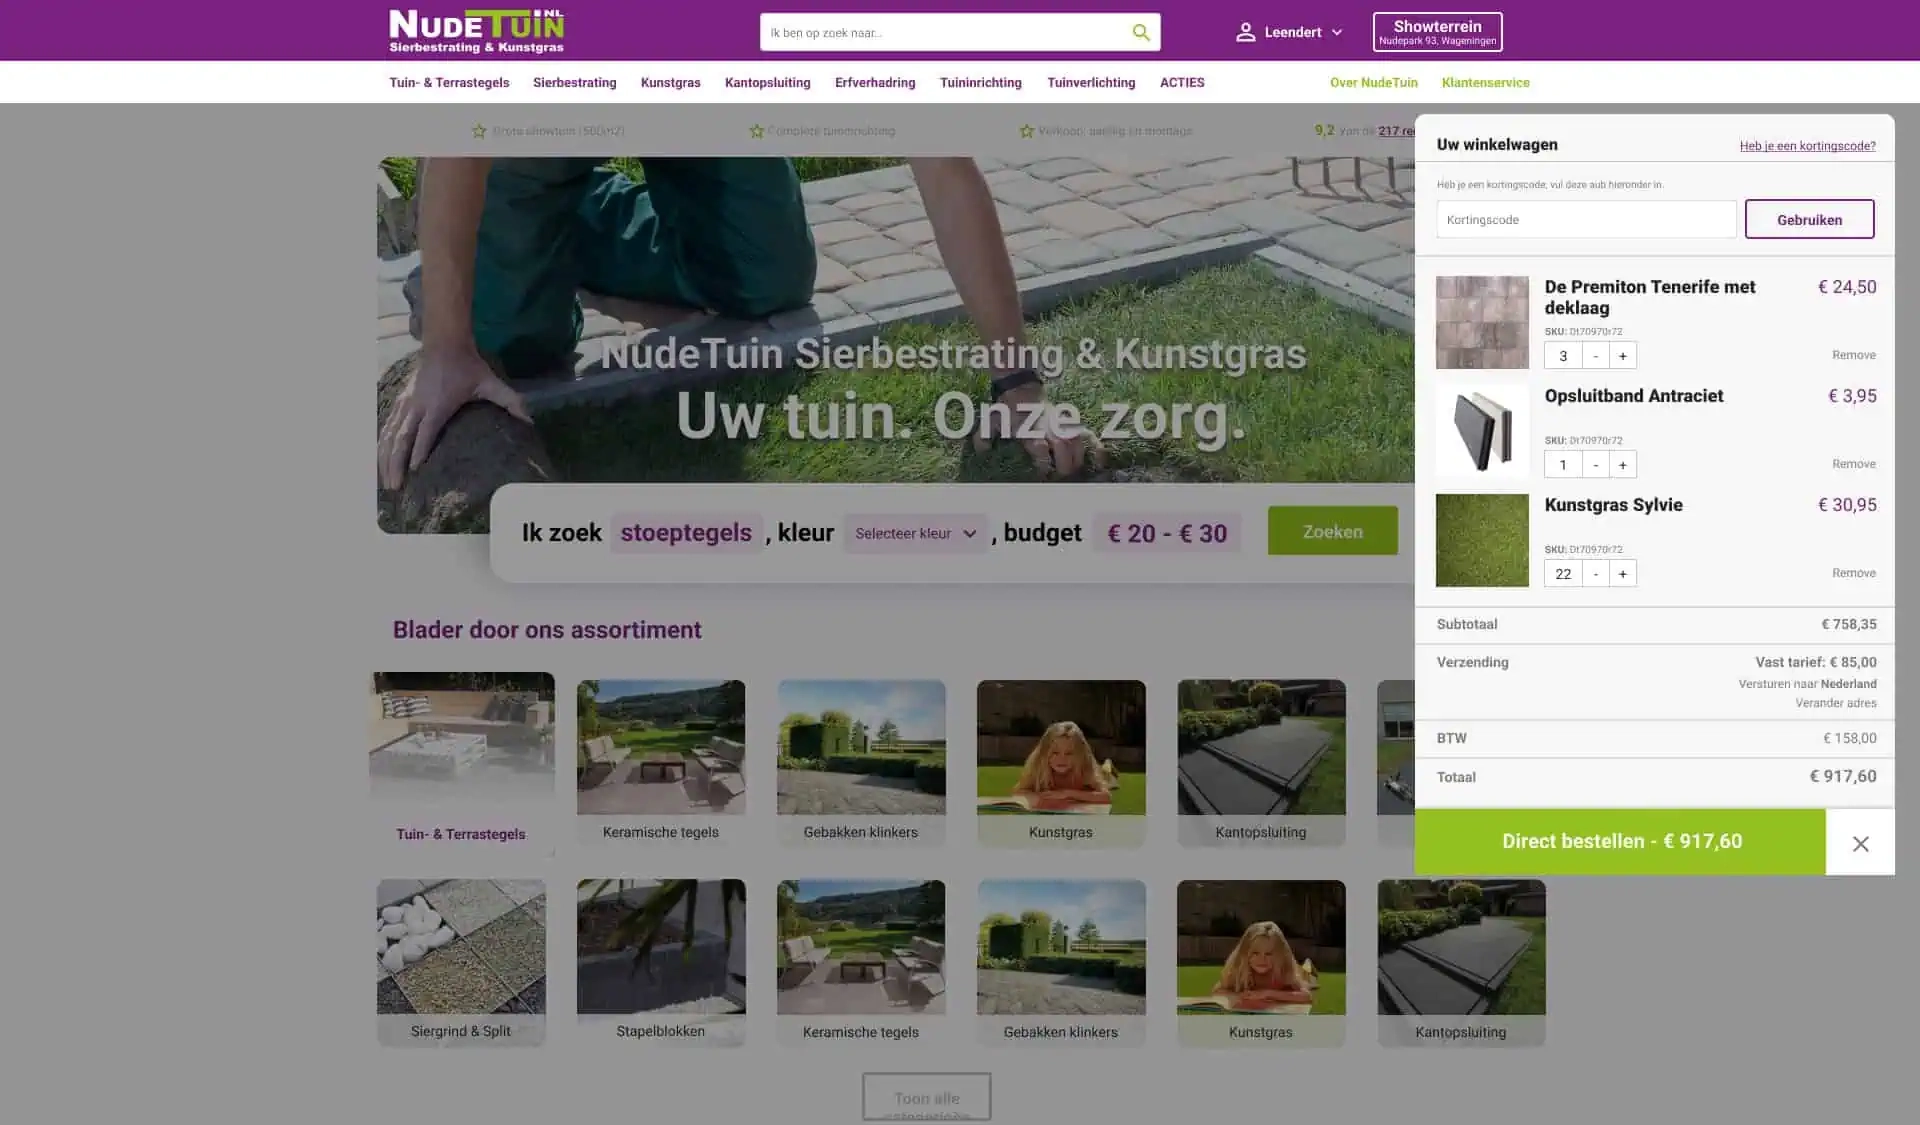Image resolution: width=1920 pixels, height=1125 pixels.
Task: Click the search magnifier icon
Action: pos(1140,32)
